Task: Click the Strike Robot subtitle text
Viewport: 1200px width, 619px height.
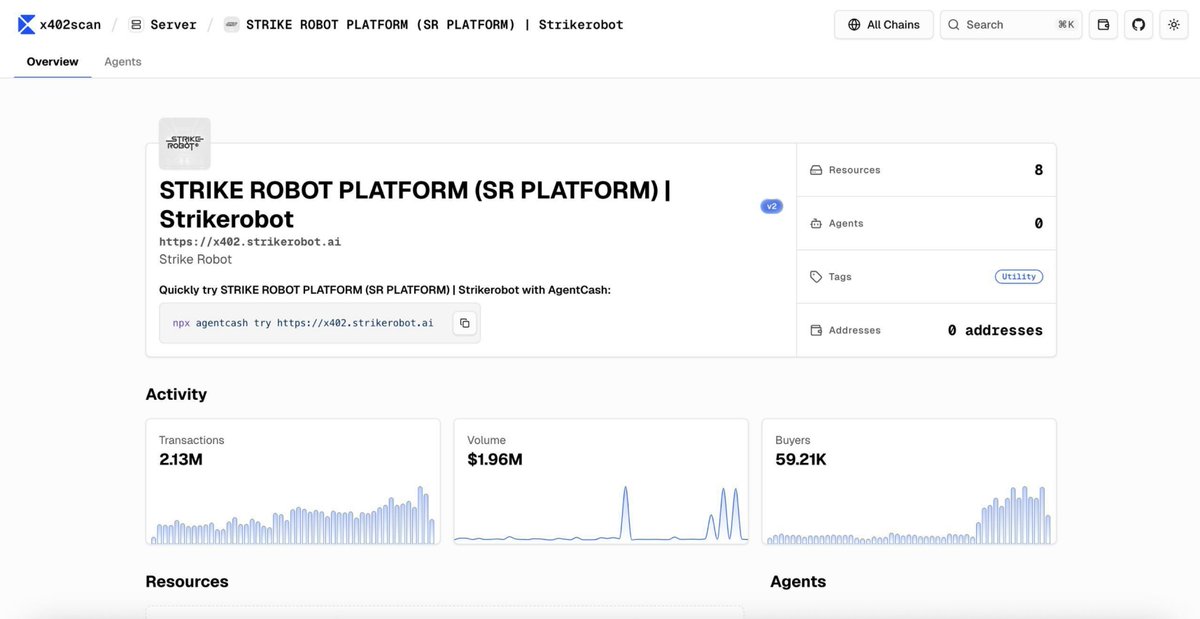Action: coord(195,259)
